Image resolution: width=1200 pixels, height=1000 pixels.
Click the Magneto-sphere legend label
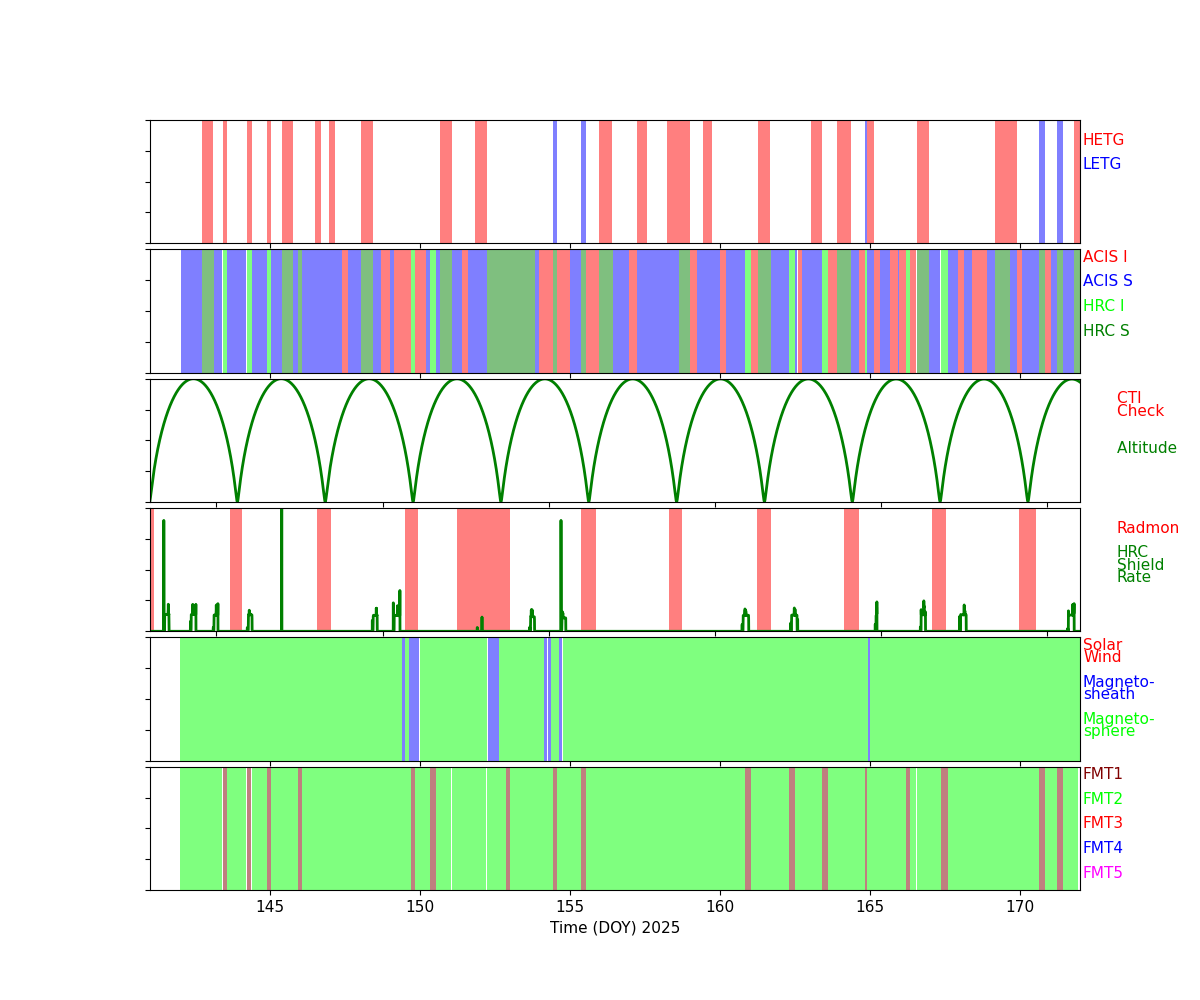pos(1118,725)
